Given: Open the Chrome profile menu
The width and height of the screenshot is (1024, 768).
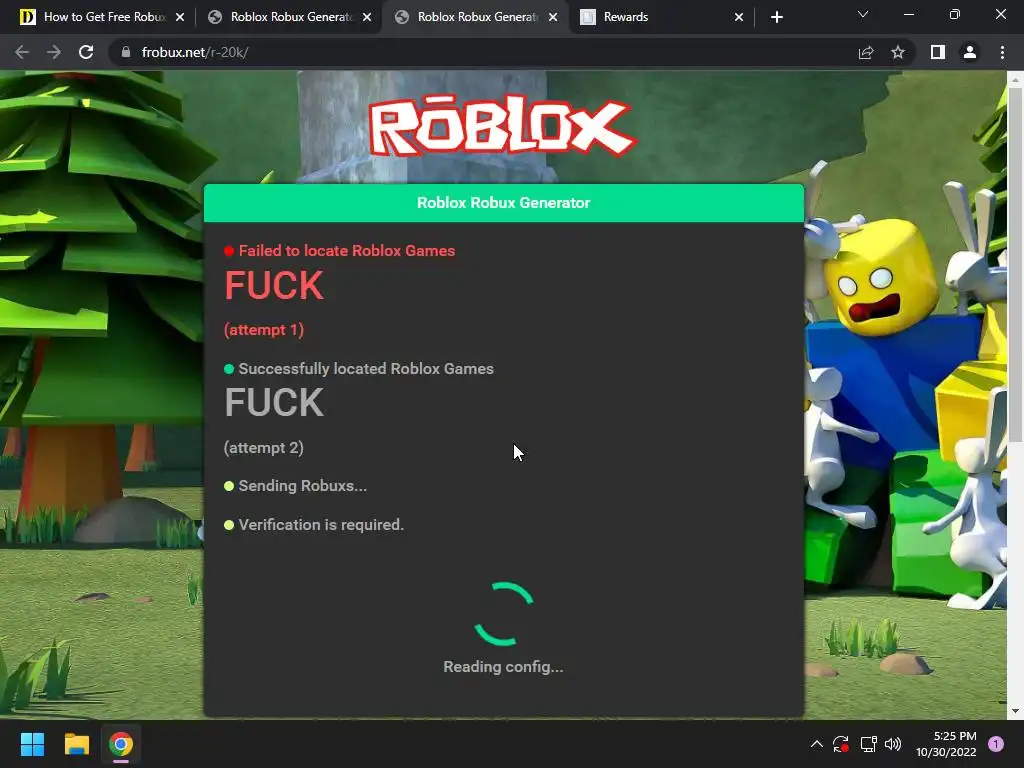Looking at the screenshot, I should pyautogui.click(x=970, y=52).
